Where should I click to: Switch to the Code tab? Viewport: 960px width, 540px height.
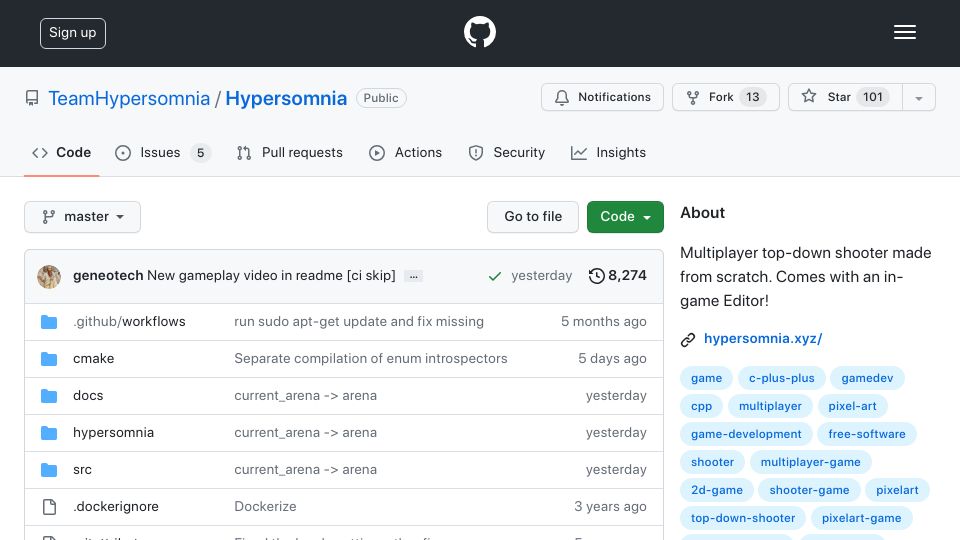tap(61, 152)
